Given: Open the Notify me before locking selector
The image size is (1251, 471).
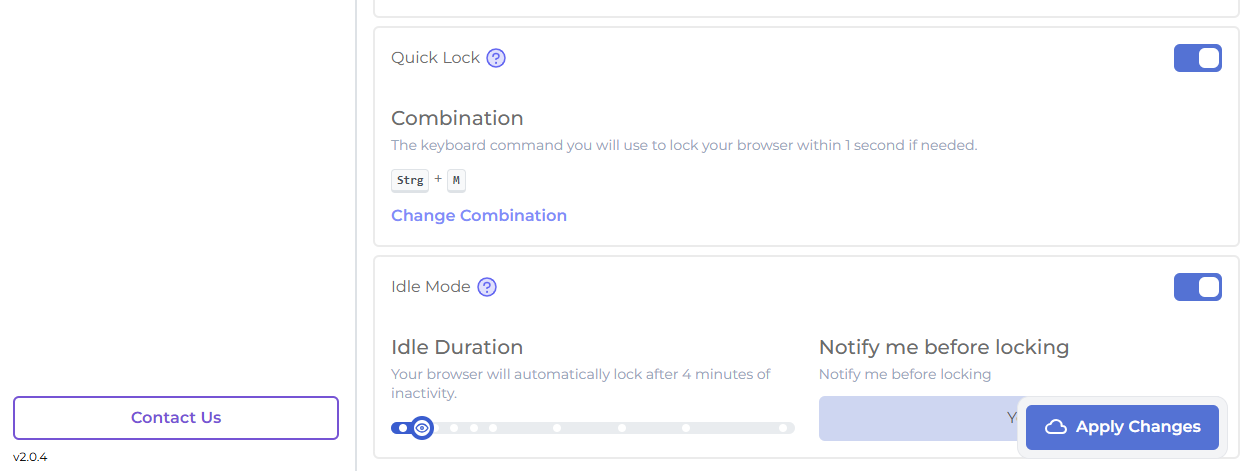Looking at the screenshot, I should point(917,418).
